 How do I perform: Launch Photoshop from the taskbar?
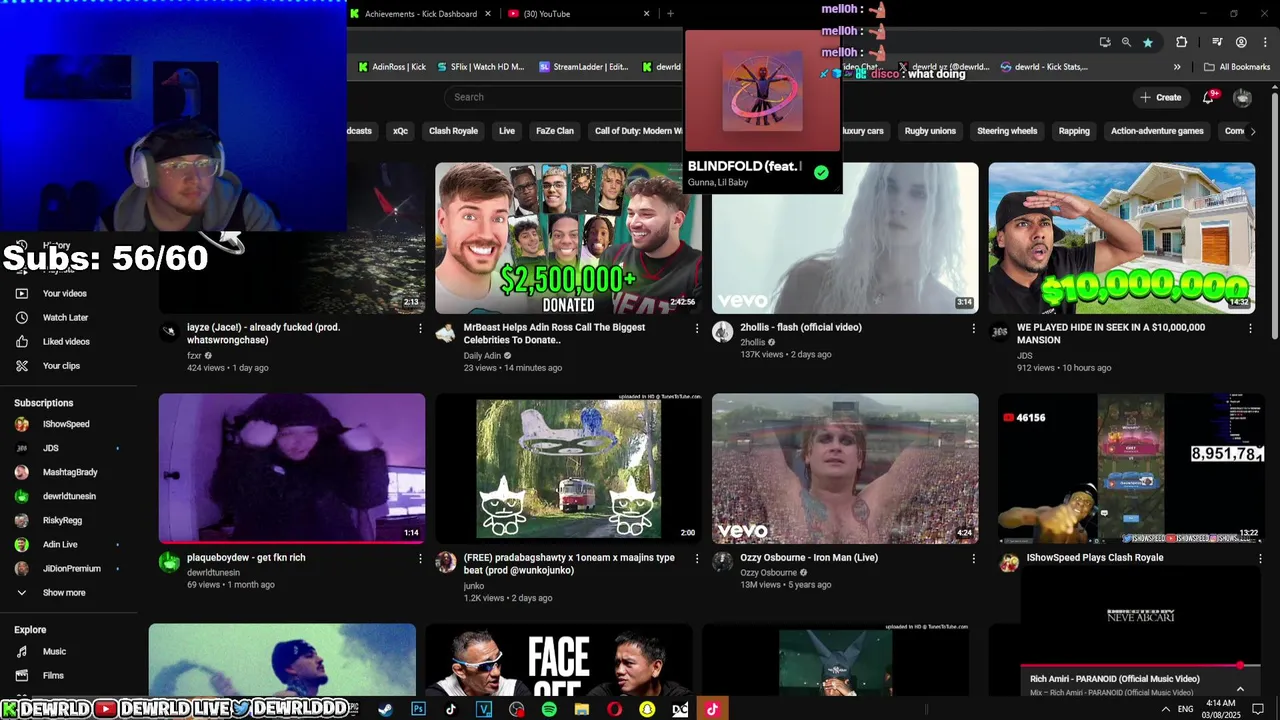pos(418,709)
